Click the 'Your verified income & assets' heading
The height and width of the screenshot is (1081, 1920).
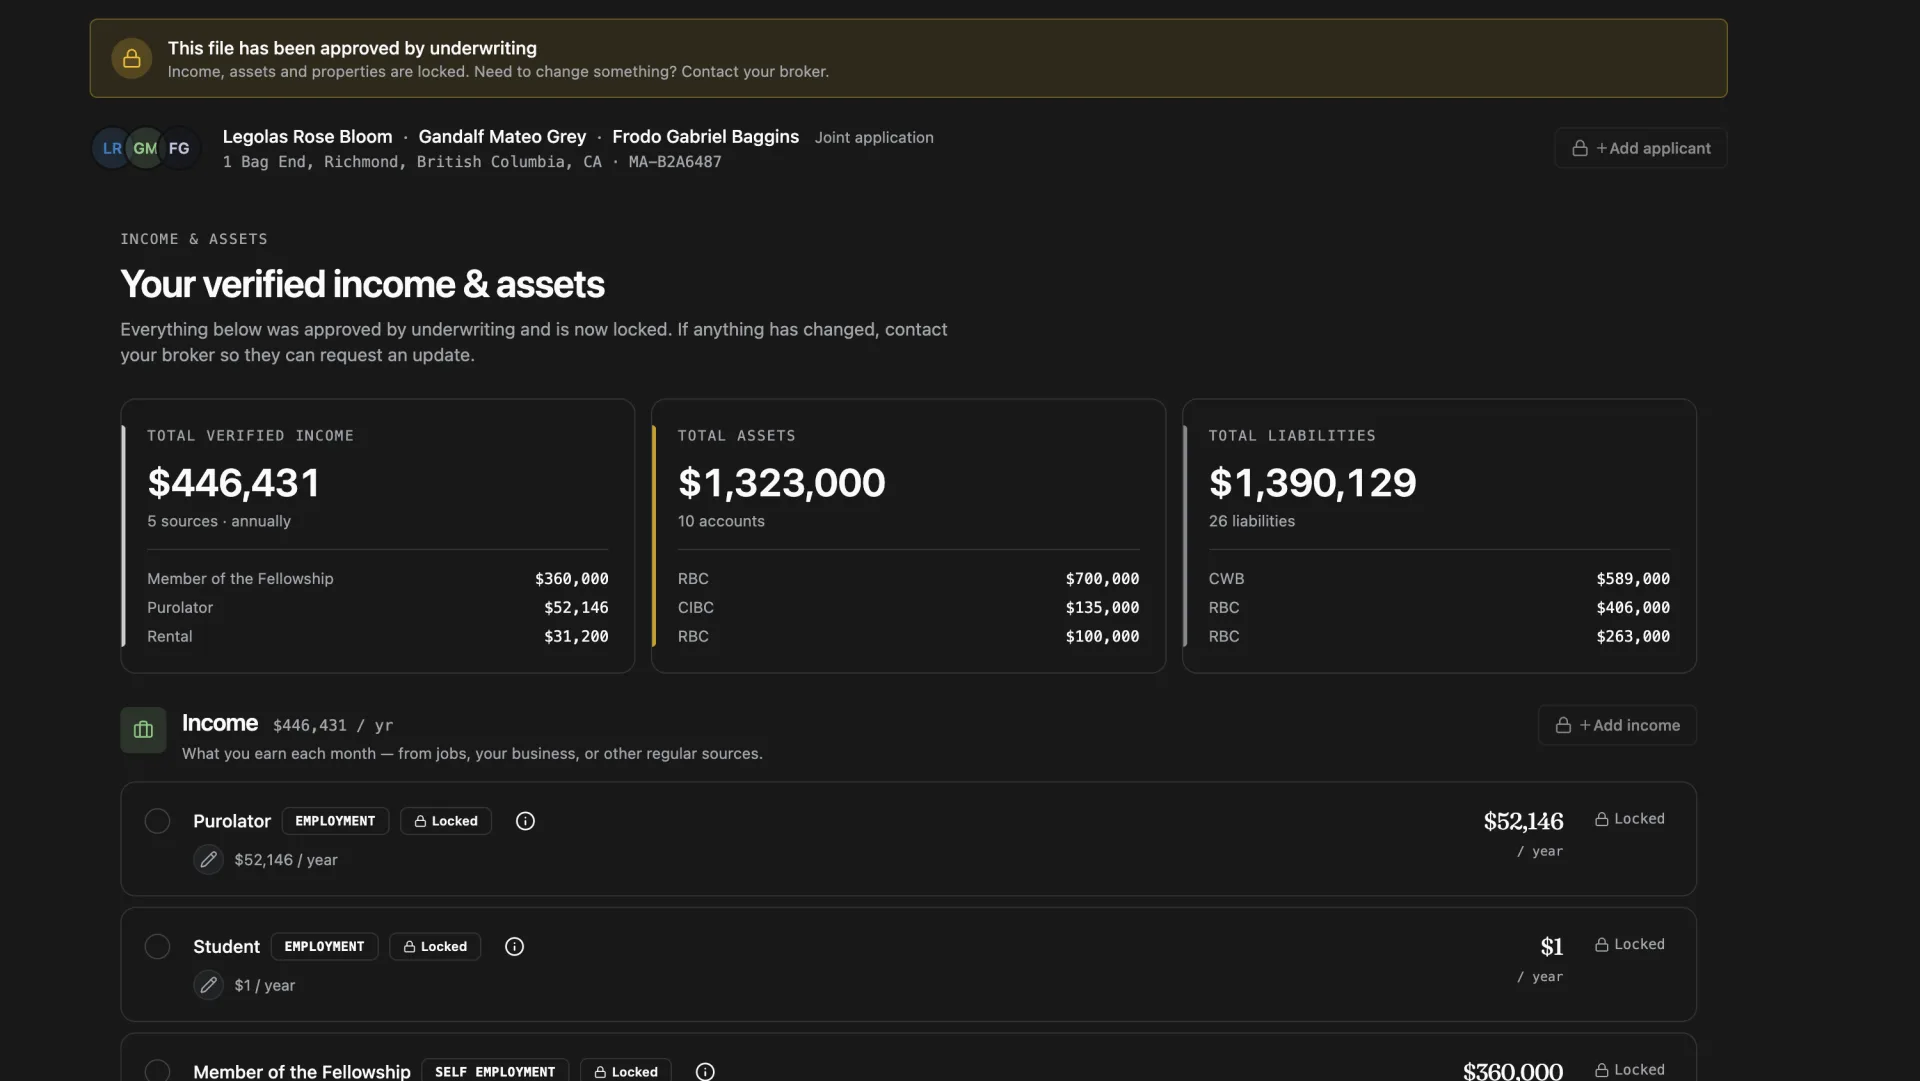(x=362, y=284)
